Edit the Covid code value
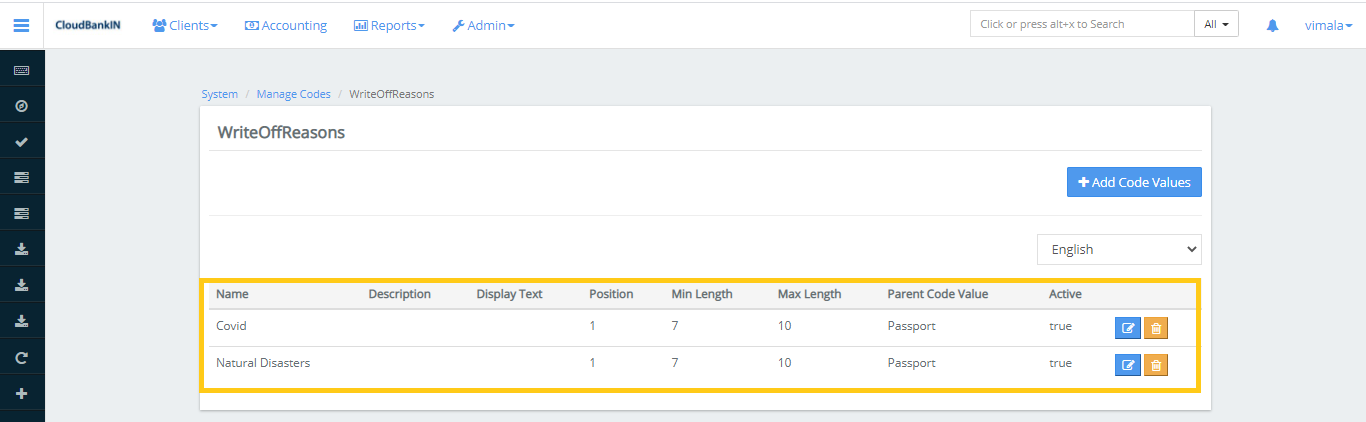 [1127, 328]
